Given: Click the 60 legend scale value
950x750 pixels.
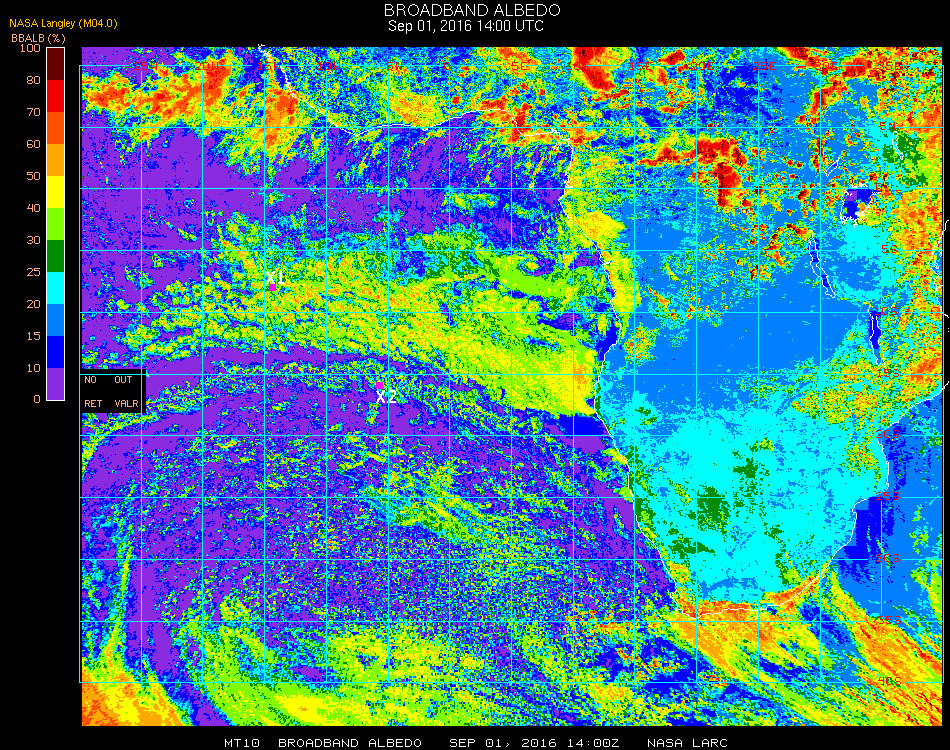Looking at the screenshot, I should [x=33, y=144].
